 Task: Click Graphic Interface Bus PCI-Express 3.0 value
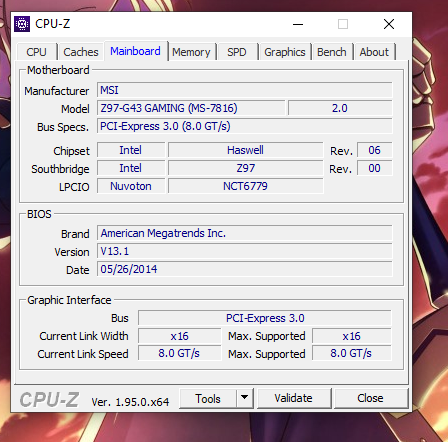point(265,318)
